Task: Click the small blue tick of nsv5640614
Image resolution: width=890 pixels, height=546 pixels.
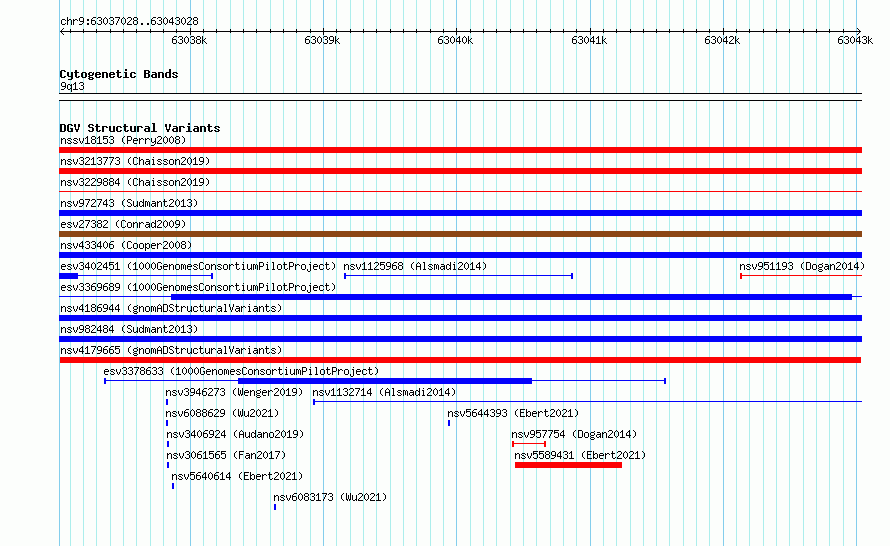Action: click(x=173, y=486)
